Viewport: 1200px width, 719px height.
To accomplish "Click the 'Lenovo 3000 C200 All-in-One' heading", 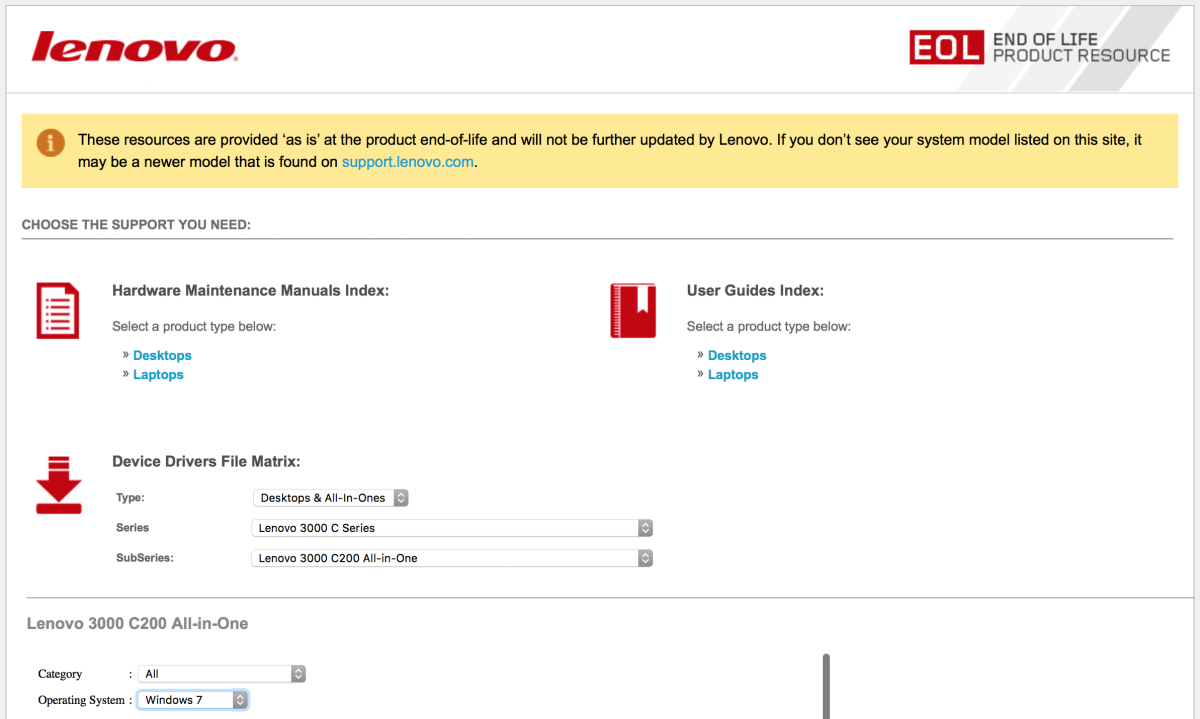I will (x=137, y=623).
